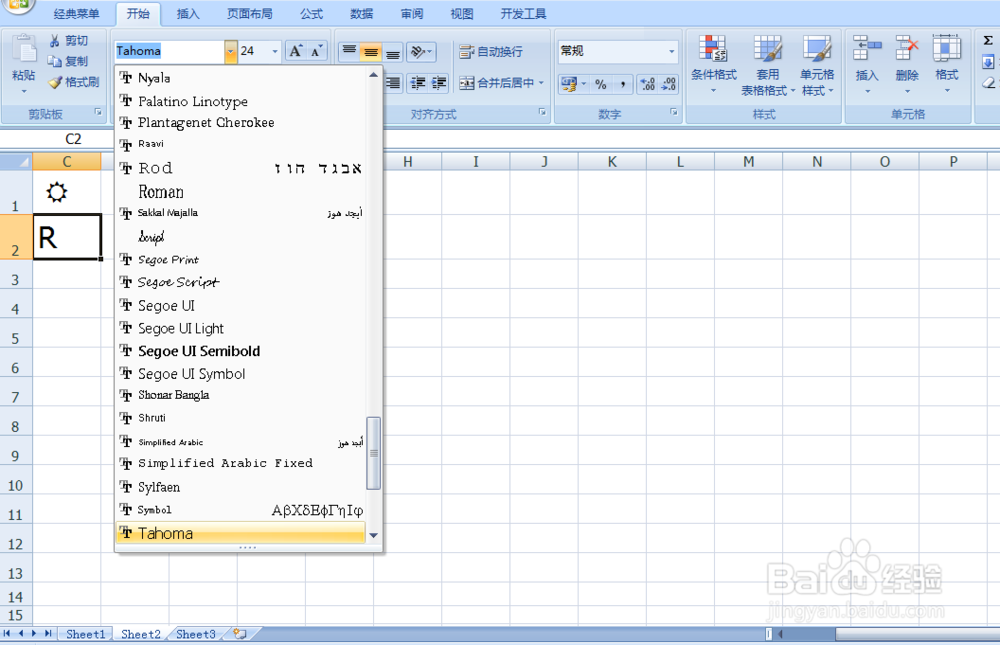Viewport: 1000px width, 645px height.
Task: Choose Palatino Linotype font
Action: tap(241, 101)
